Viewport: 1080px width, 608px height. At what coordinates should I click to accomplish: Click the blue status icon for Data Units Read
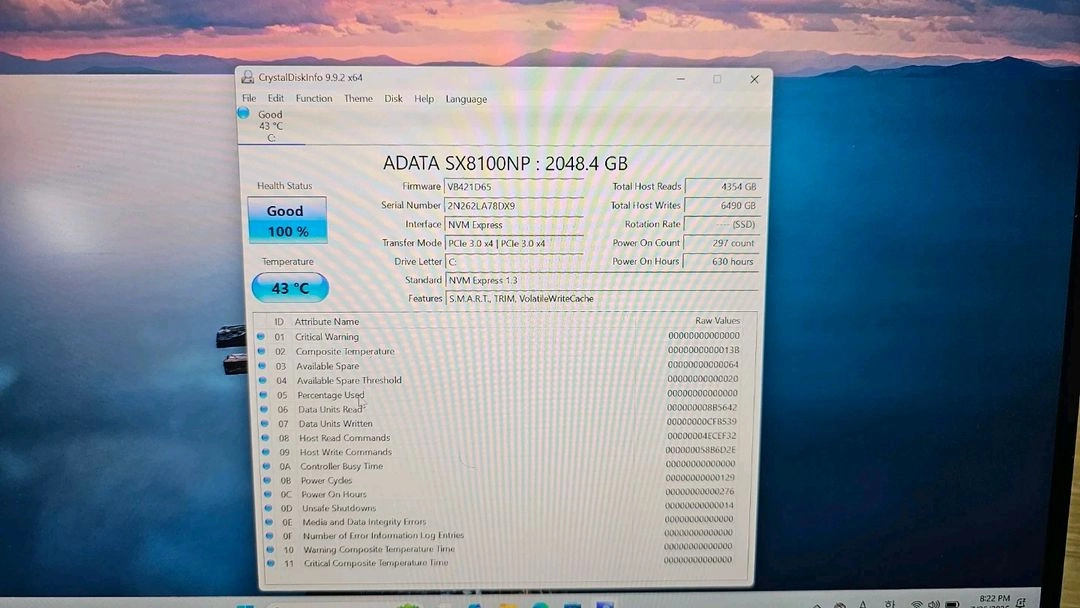(264, 409)
